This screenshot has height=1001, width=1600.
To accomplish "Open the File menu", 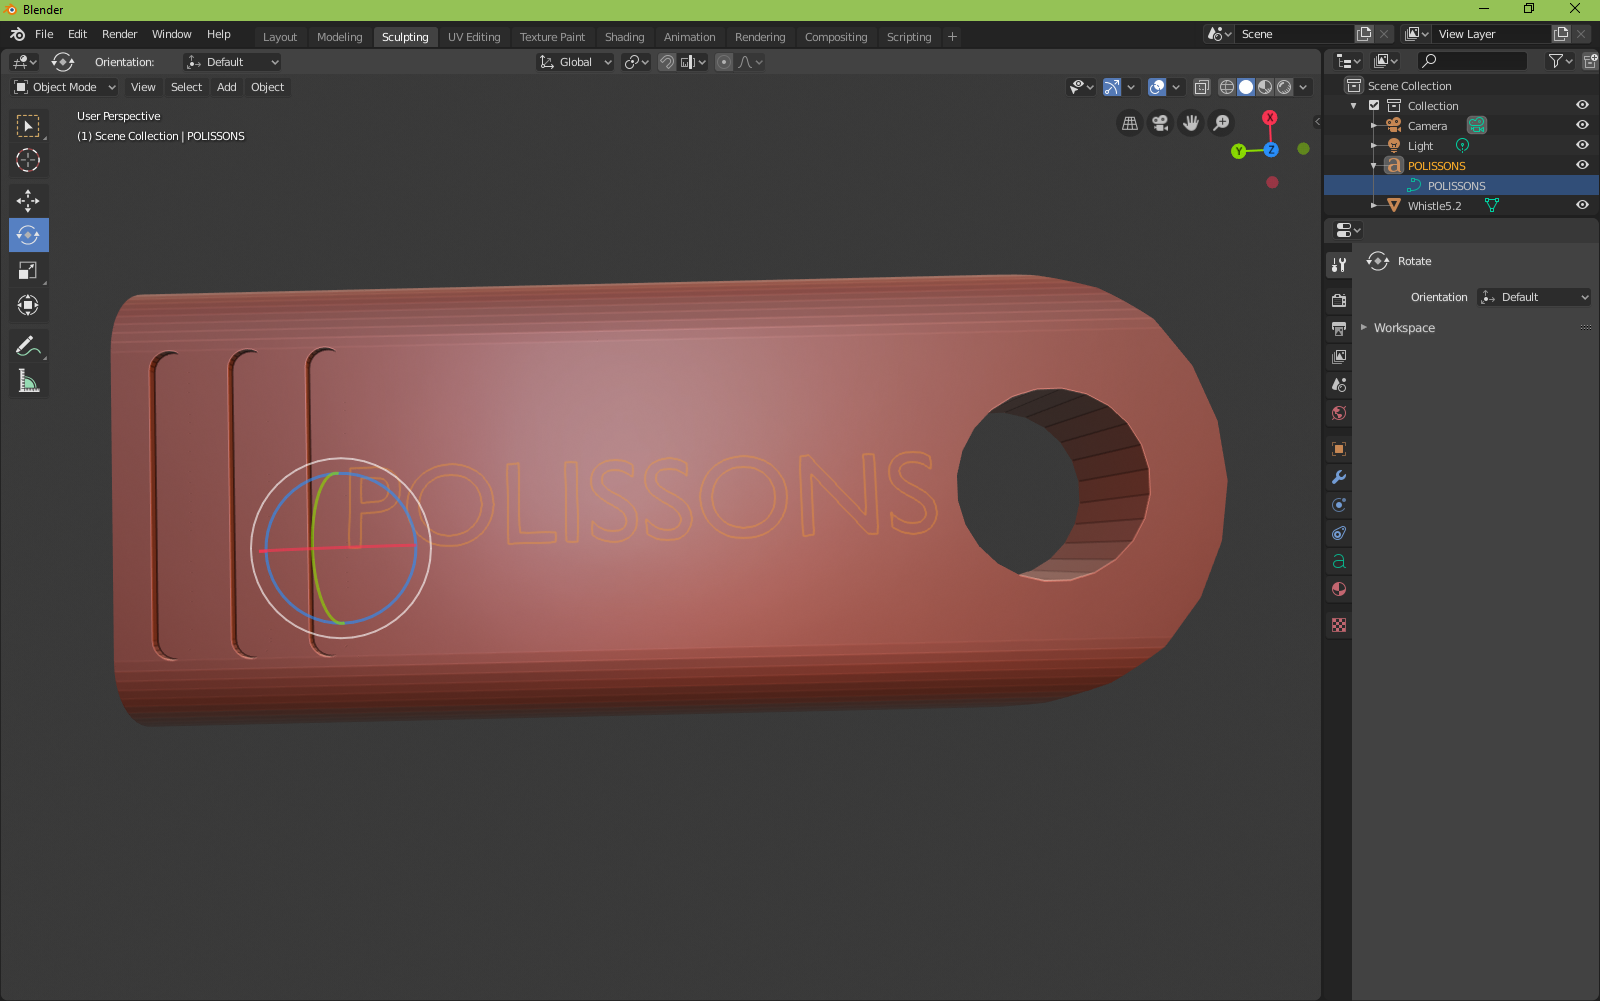I will pos(44,34).
